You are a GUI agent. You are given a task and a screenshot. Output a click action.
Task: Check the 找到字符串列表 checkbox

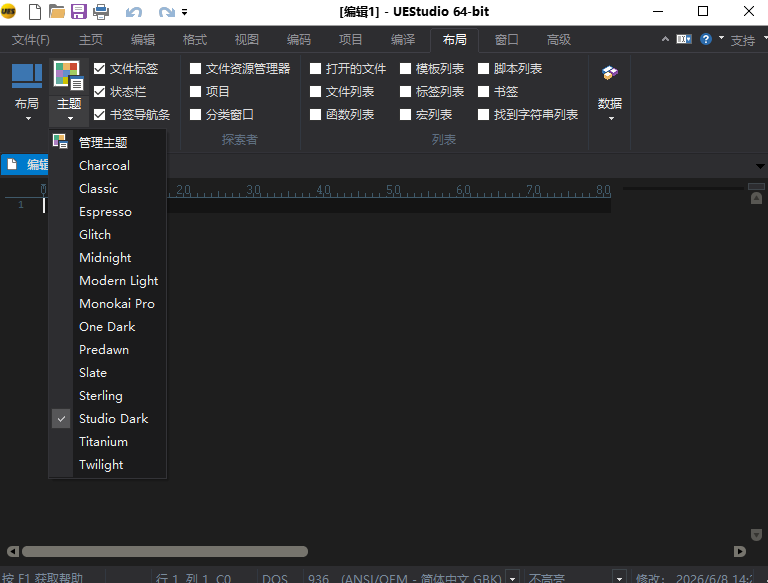coord(483,115)
